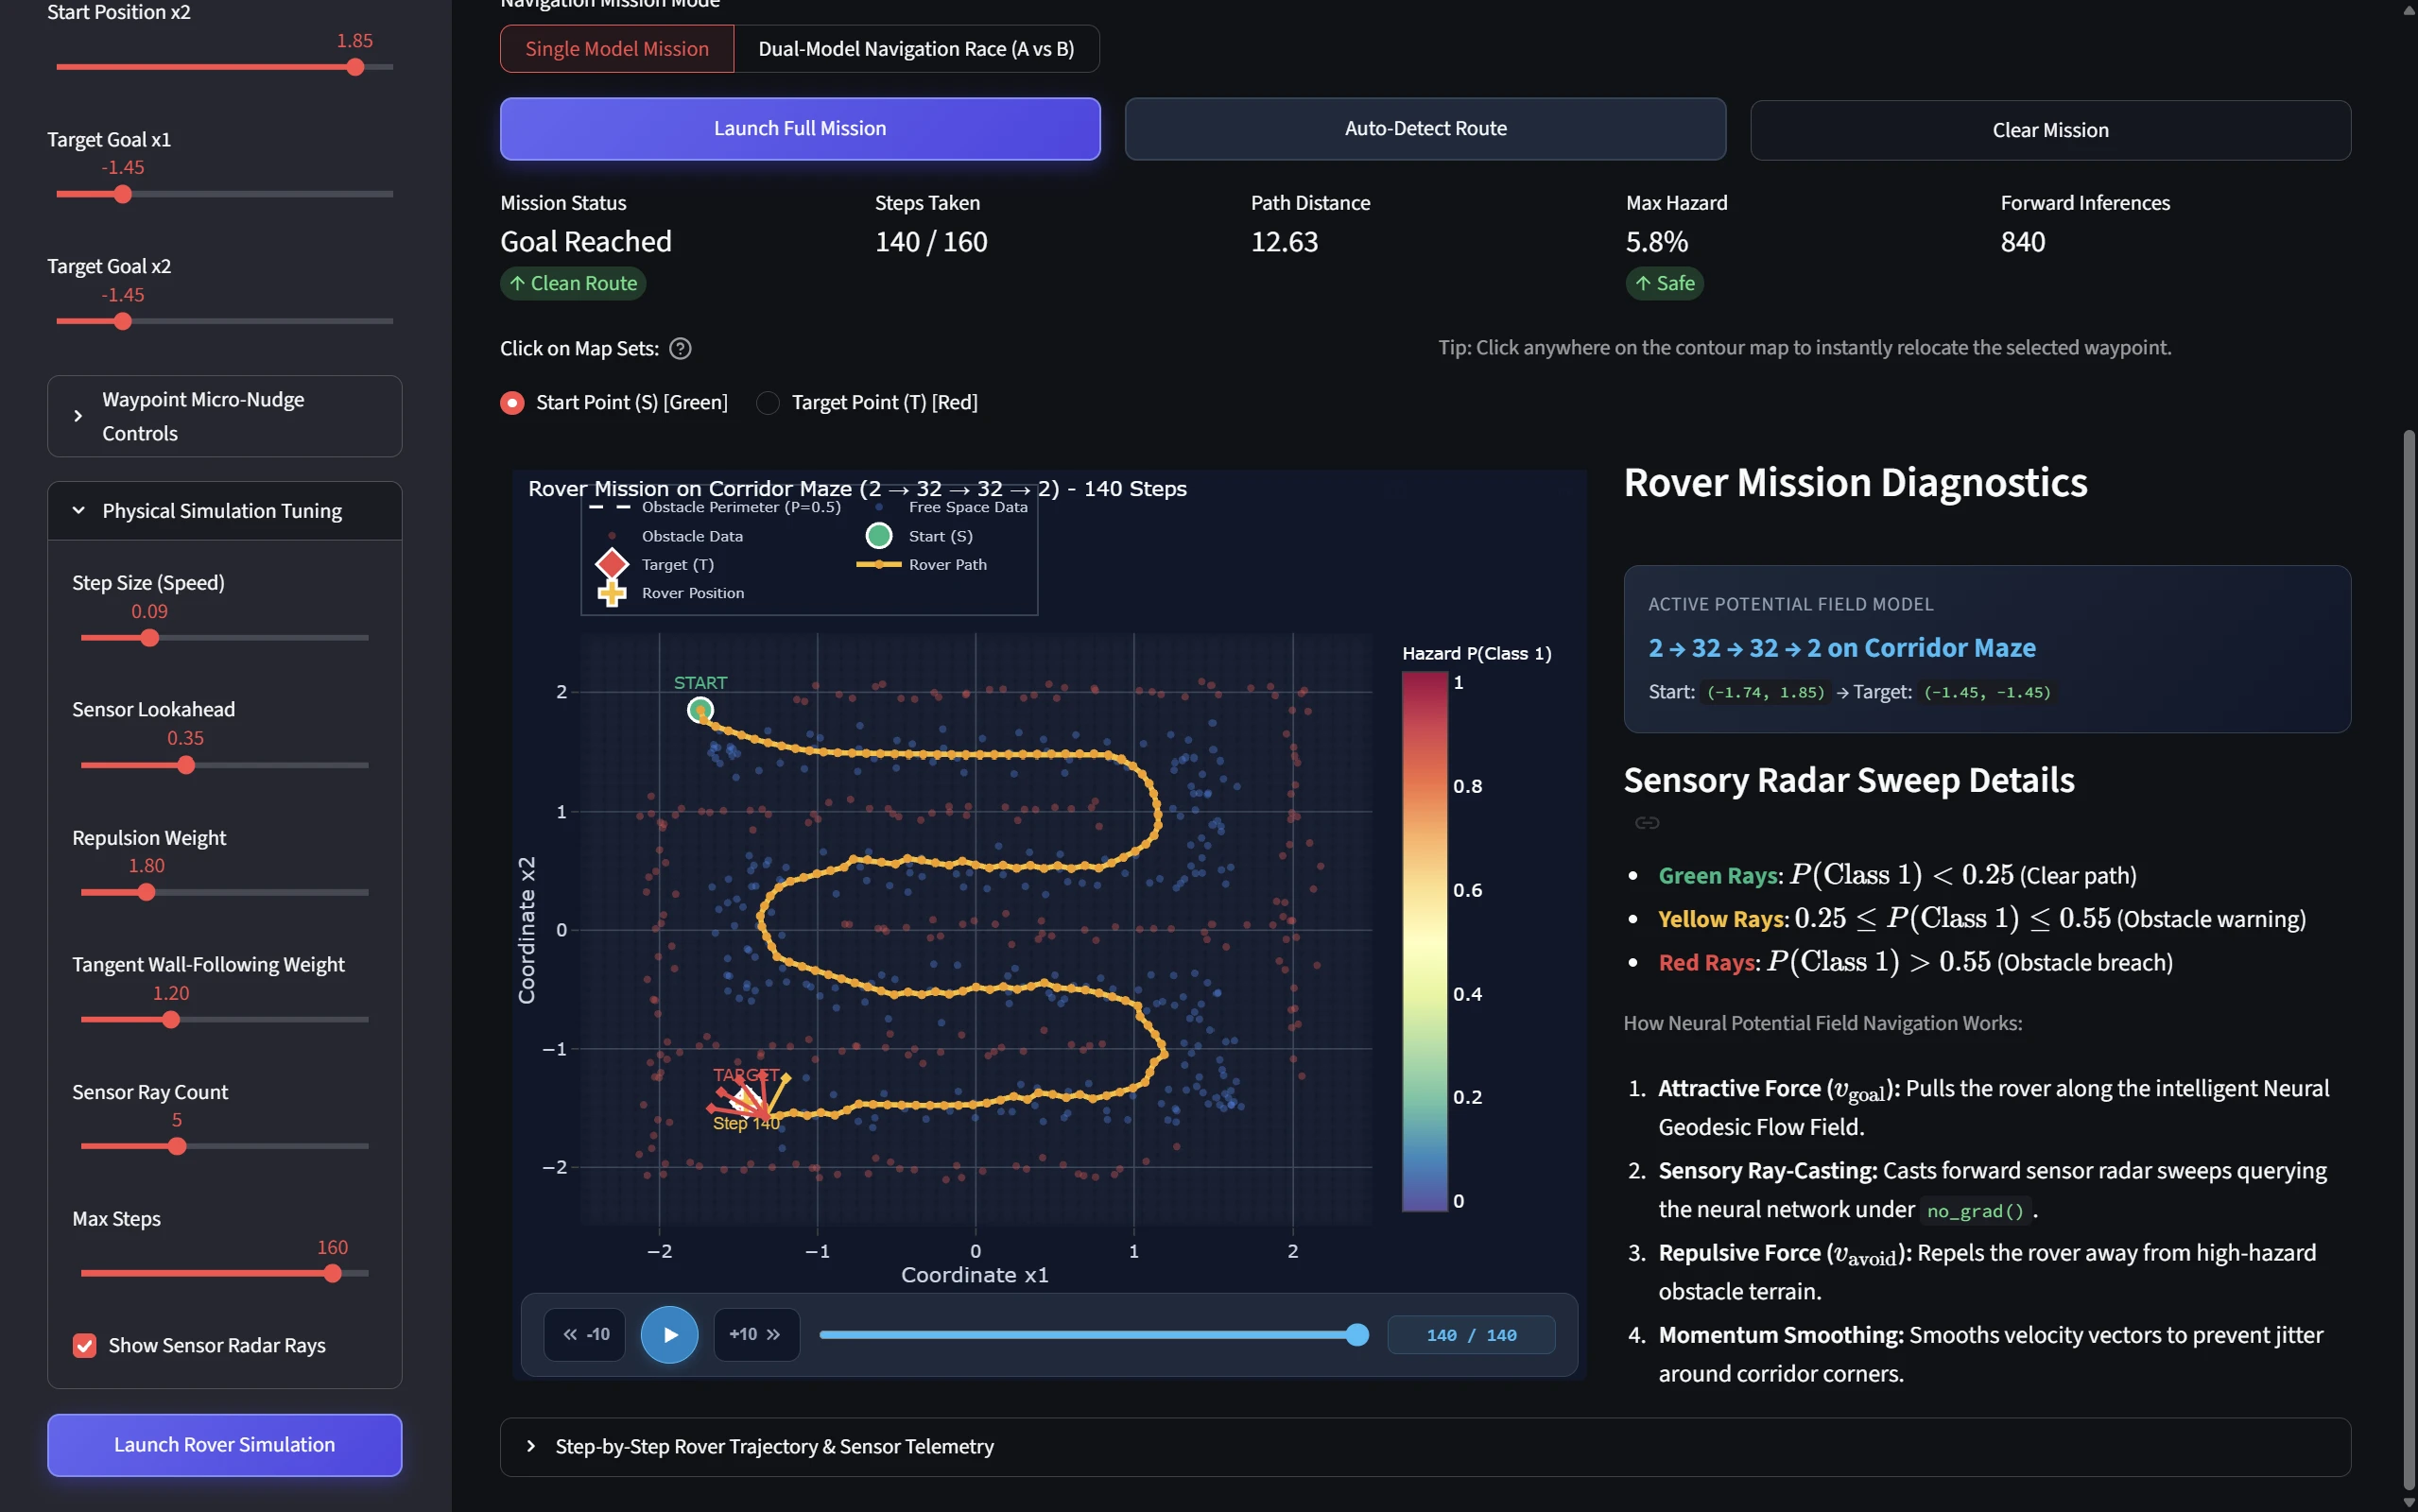
Task: Expand Step-by-Step Rover Trajectory & Sensor Telemetry
Action: [x=1425, y=1446]
